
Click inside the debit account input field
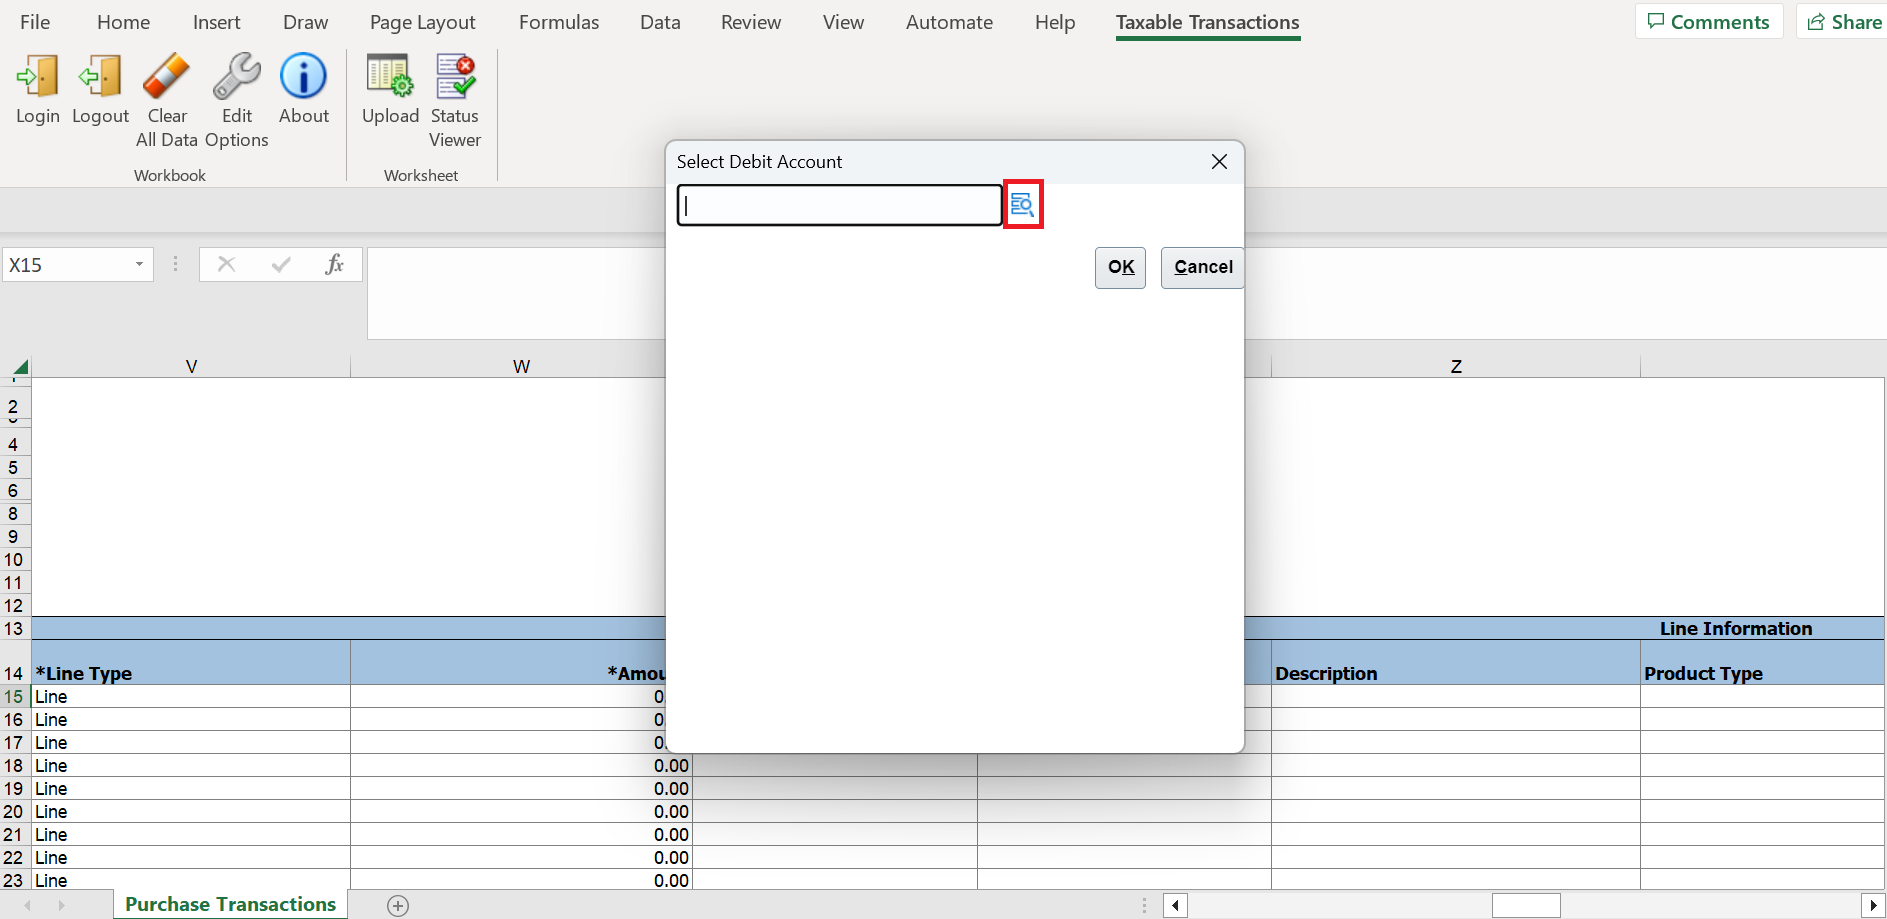[x=838, y=204]
